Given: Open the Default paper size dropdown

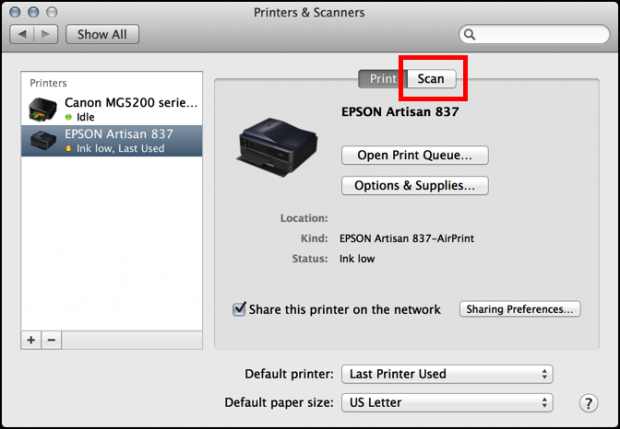Looking at the screenshot, I should (447, 403).
